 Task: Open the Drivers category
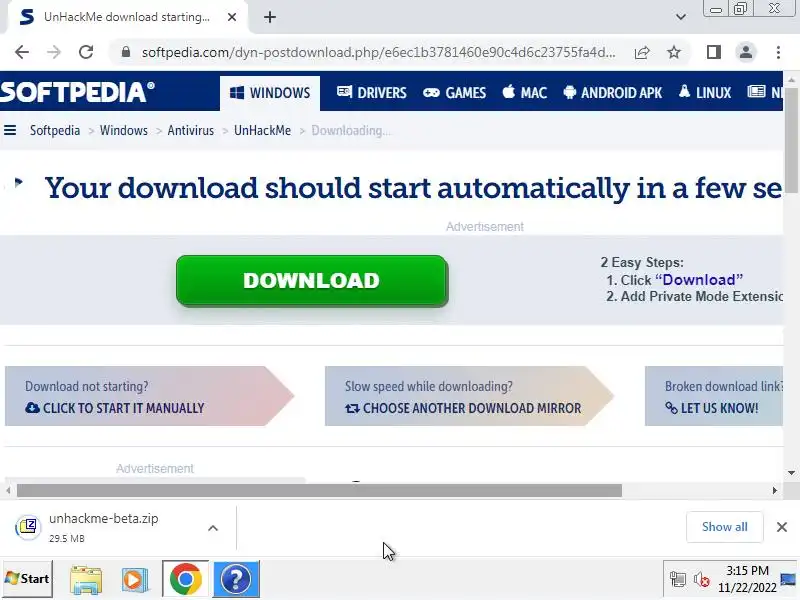coord(371,93)
